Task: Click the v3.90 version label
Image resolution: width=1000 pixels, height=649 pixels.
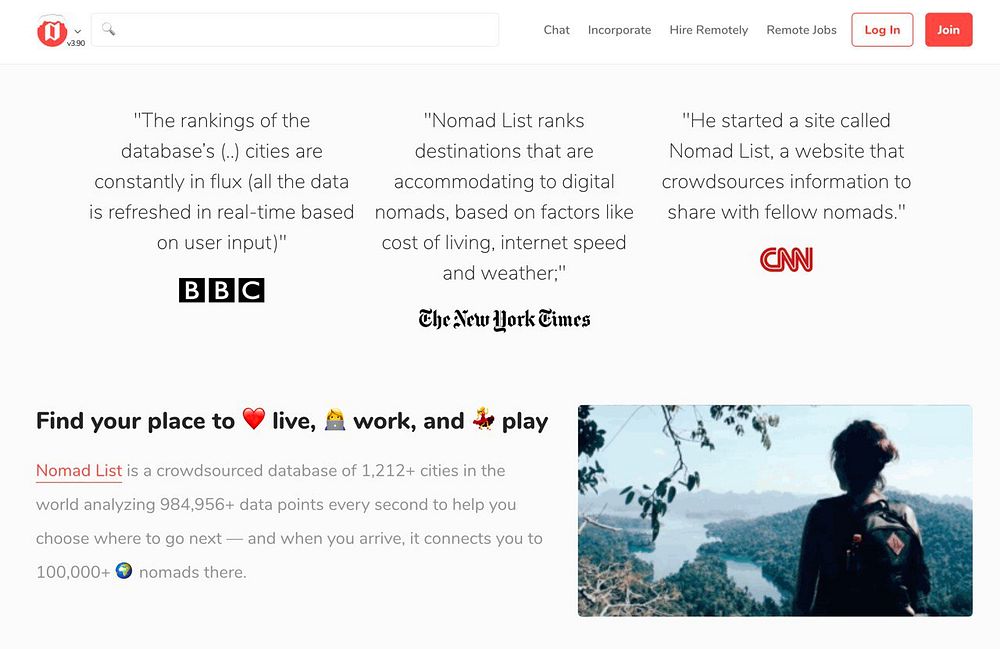Action: click(x=76, y=43)
